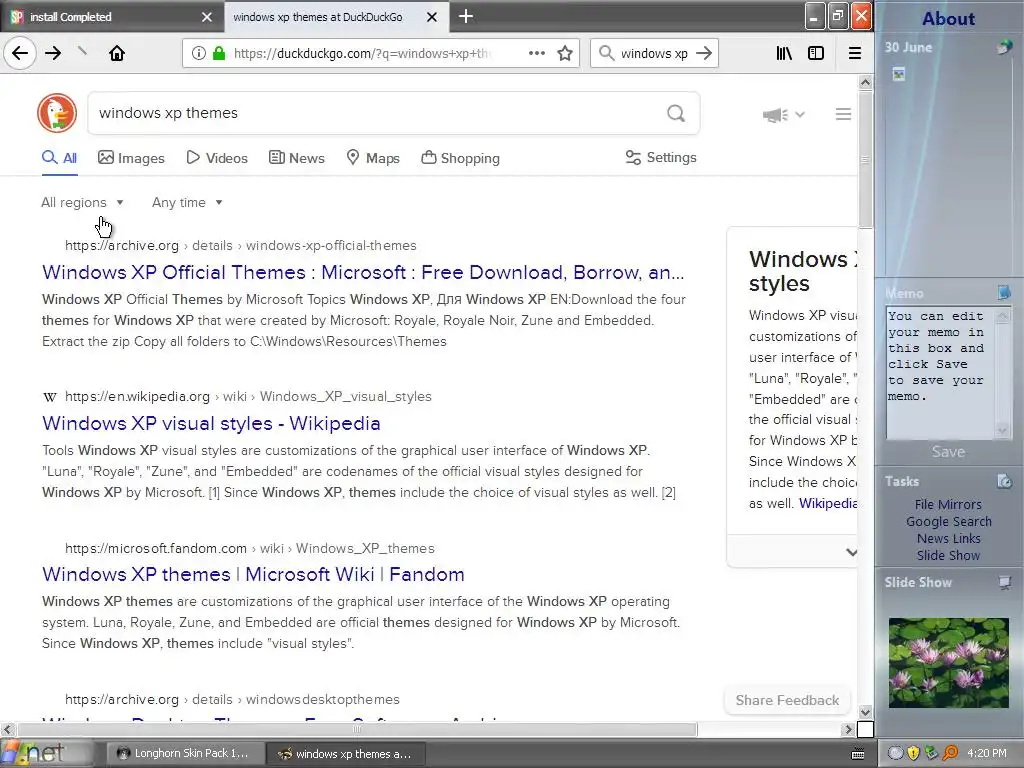The width and height of the screenshot is (1024, 768).
Task: Open Windows XP visual styles Wikipedia result
Action: click(211, 423)
